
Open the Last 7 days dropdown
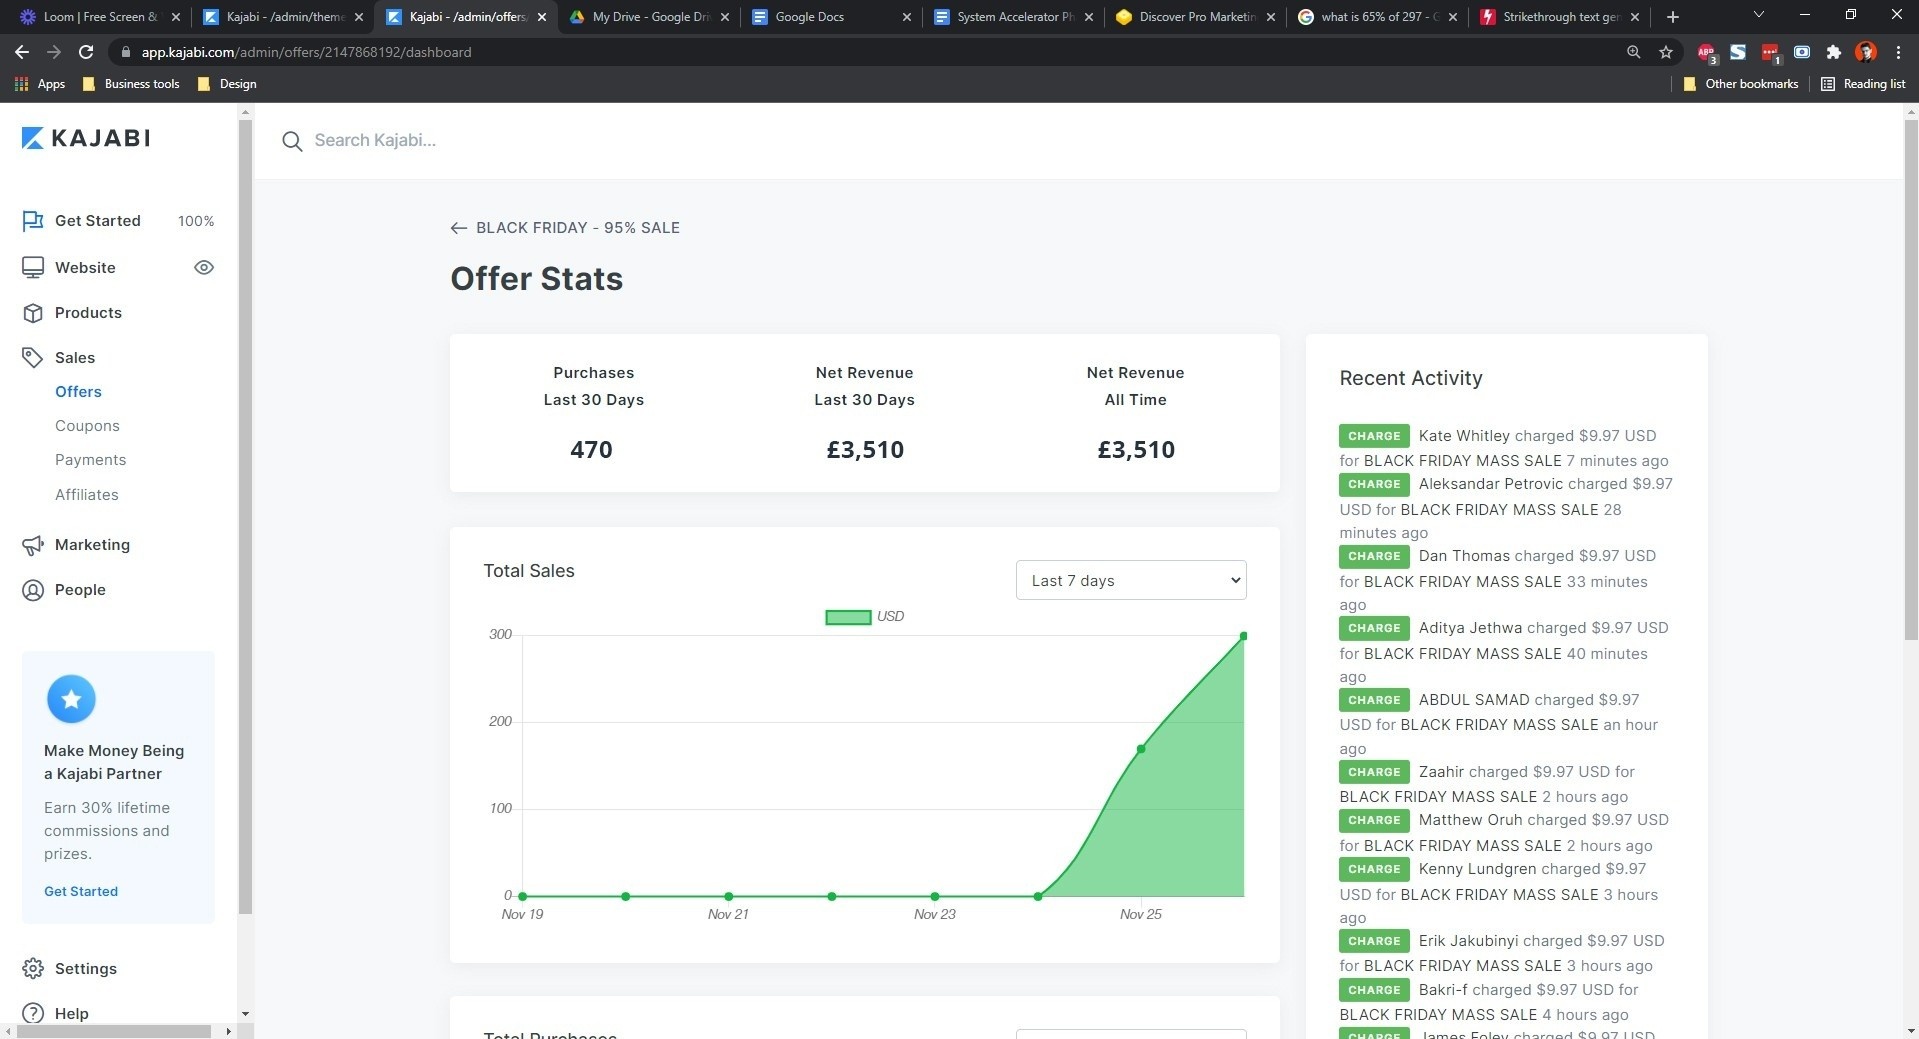point(1131,580)
